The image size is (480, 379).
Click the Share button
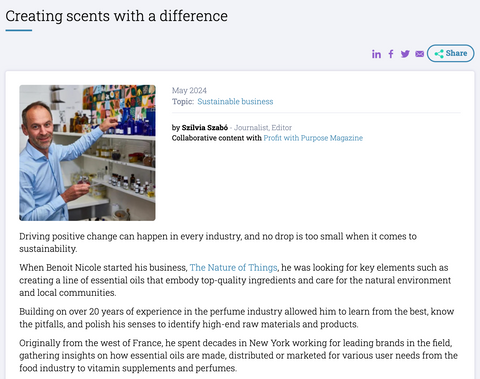pyautogui.click(x=451, y=53)
